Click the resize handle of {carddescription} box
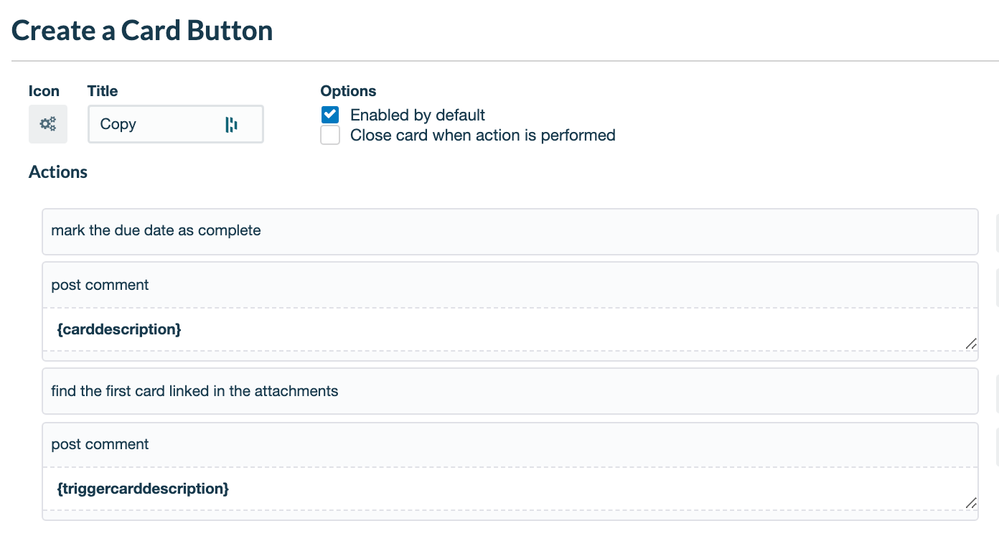This screenshot has height=541, width=999. click(x=970, y=343)
